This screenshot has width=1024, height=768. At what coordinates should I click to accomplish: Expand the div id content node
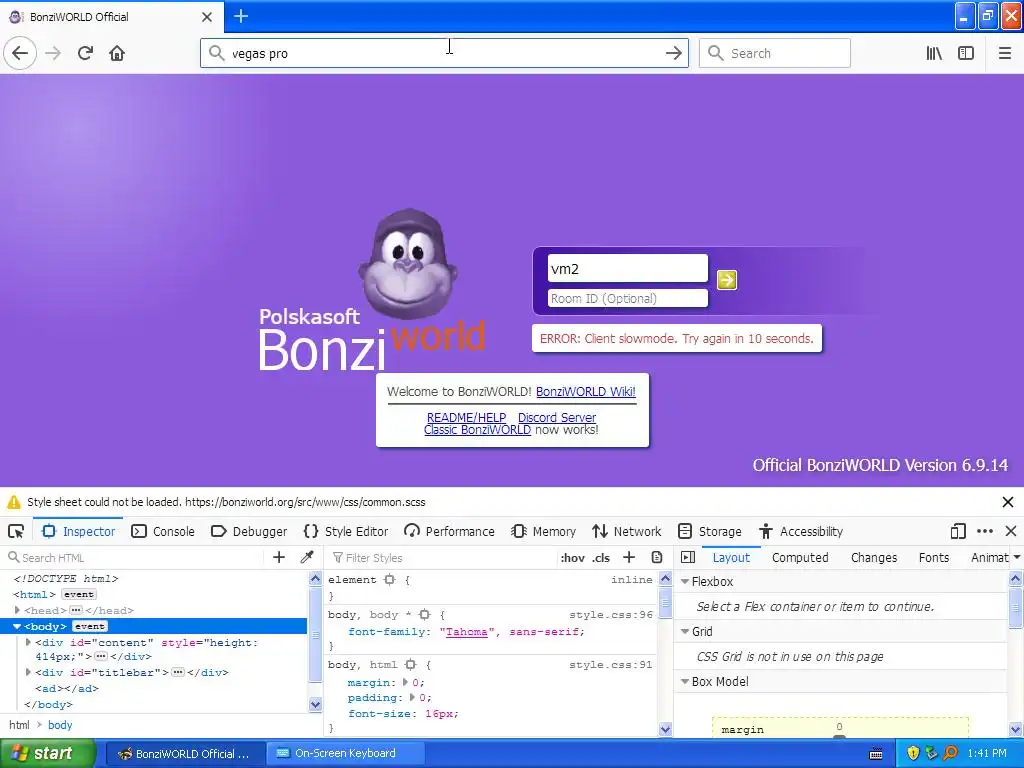point(28,643)
